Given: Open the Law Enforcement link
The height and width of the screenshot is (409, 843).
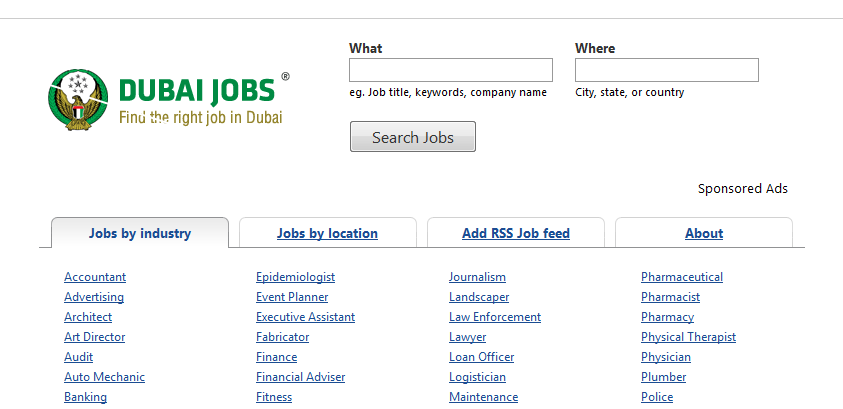Looking at the screenshot, I should coord(495,317).
